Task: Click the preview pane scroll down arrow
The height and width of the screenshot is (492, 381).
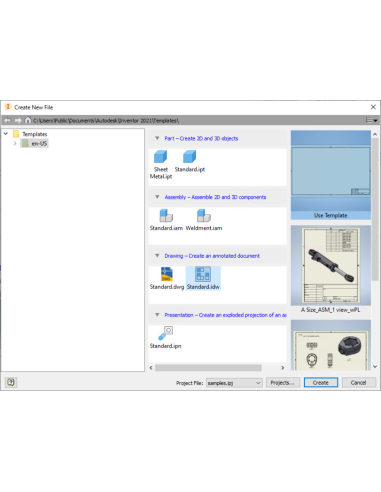Action: 375,367
